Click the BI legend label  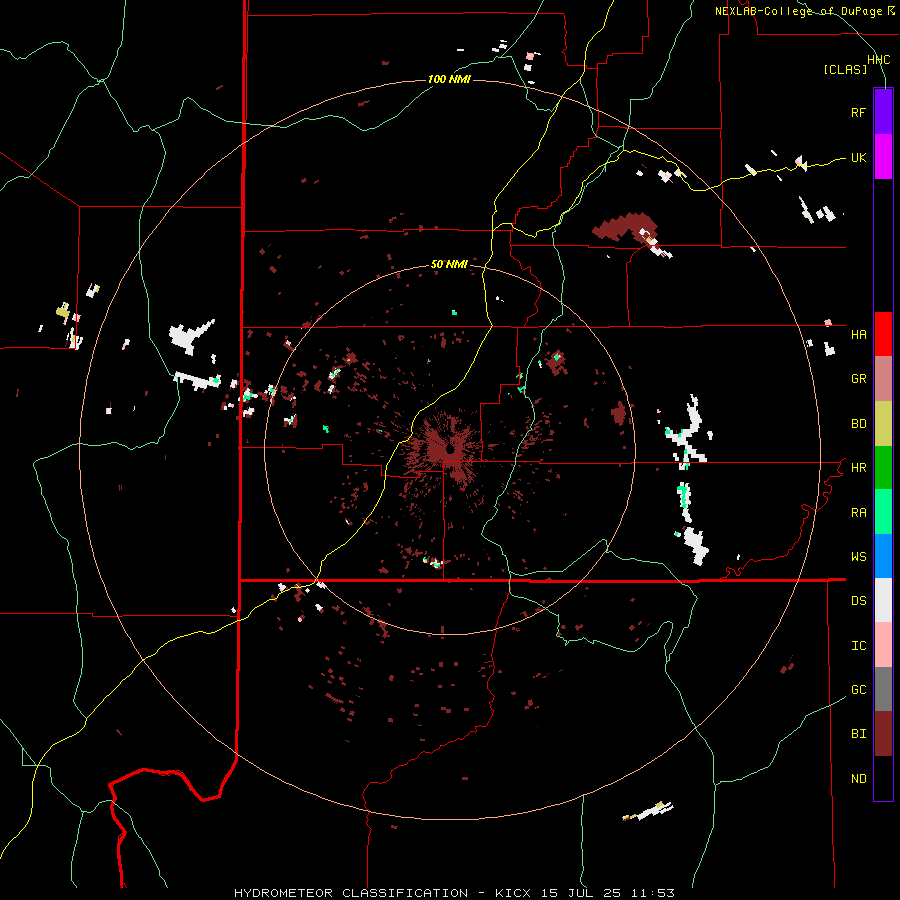click(858, 734)
